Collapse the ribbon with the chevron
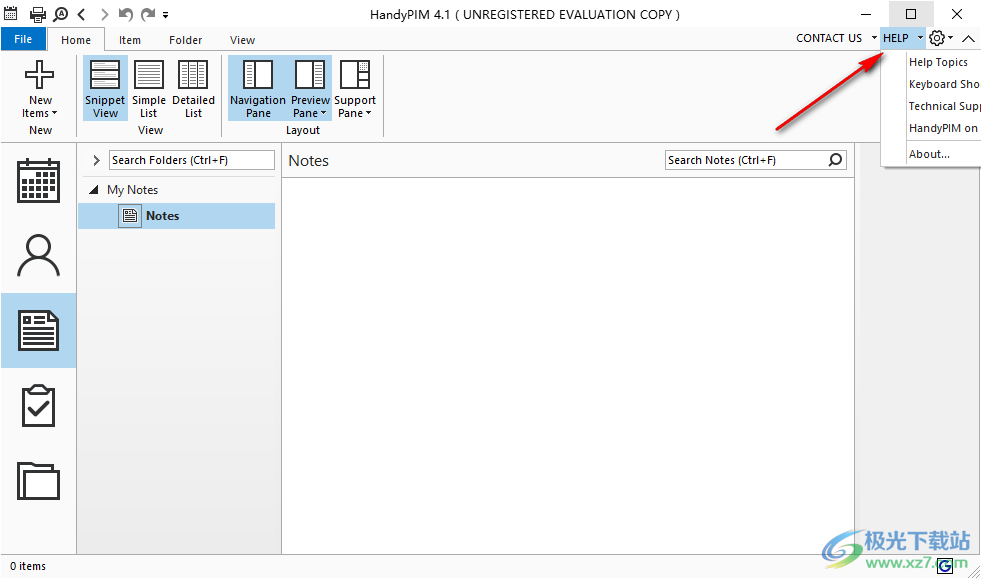Screen dimensions: 981x579 tap(968, 39)
